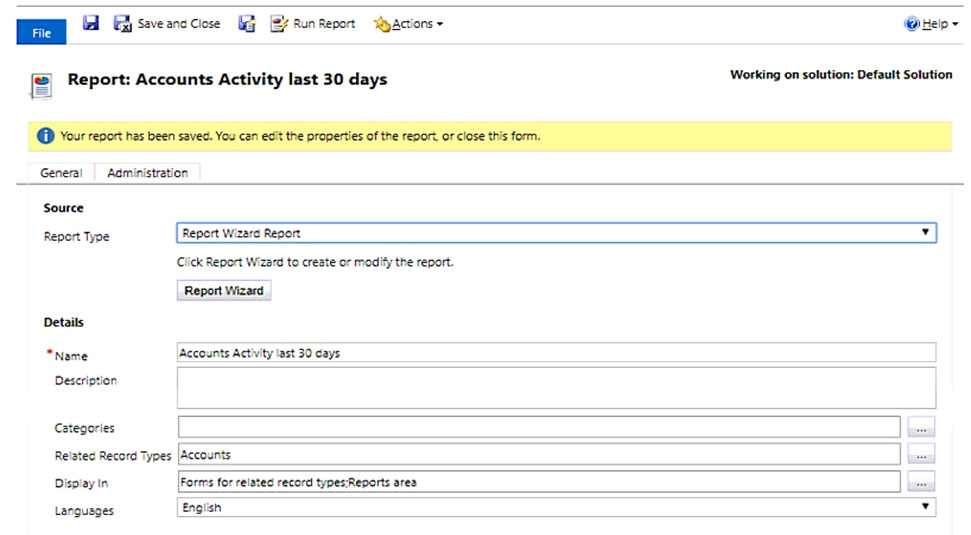Click the Save and Close icon

pyautogui.click(x=123, y=24)
